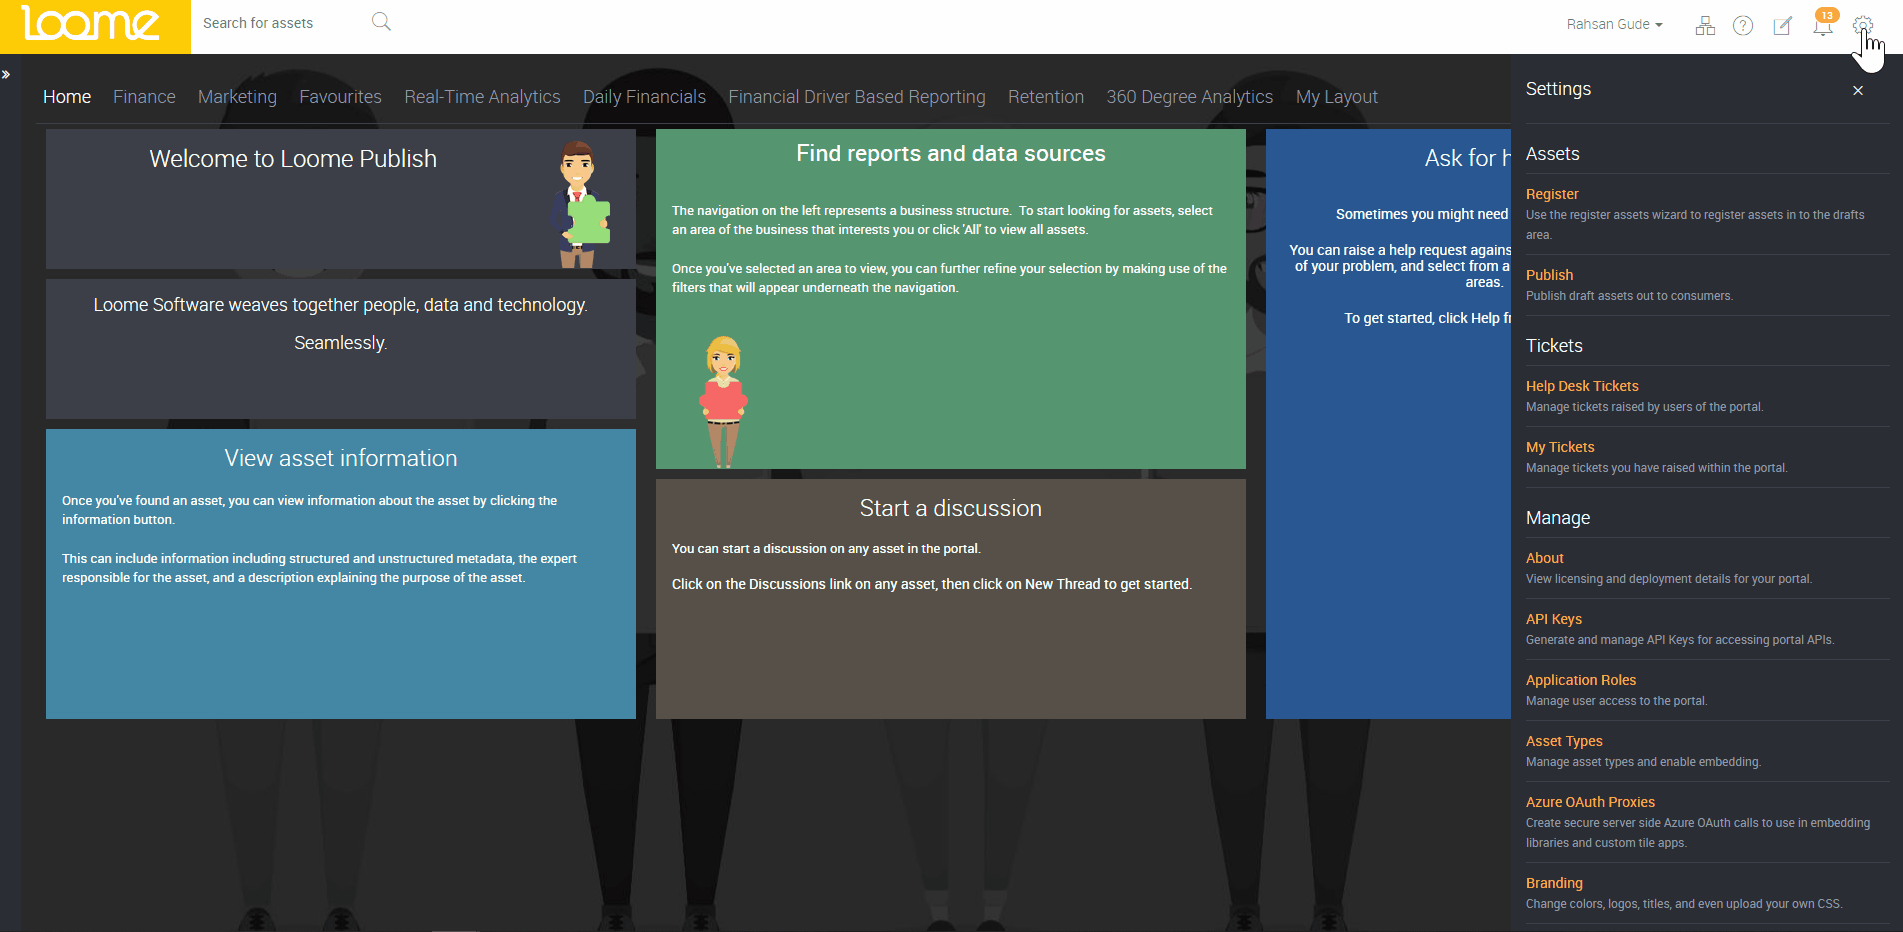
Task: Click the Register assets link
Action: [x=1552, y=194]
